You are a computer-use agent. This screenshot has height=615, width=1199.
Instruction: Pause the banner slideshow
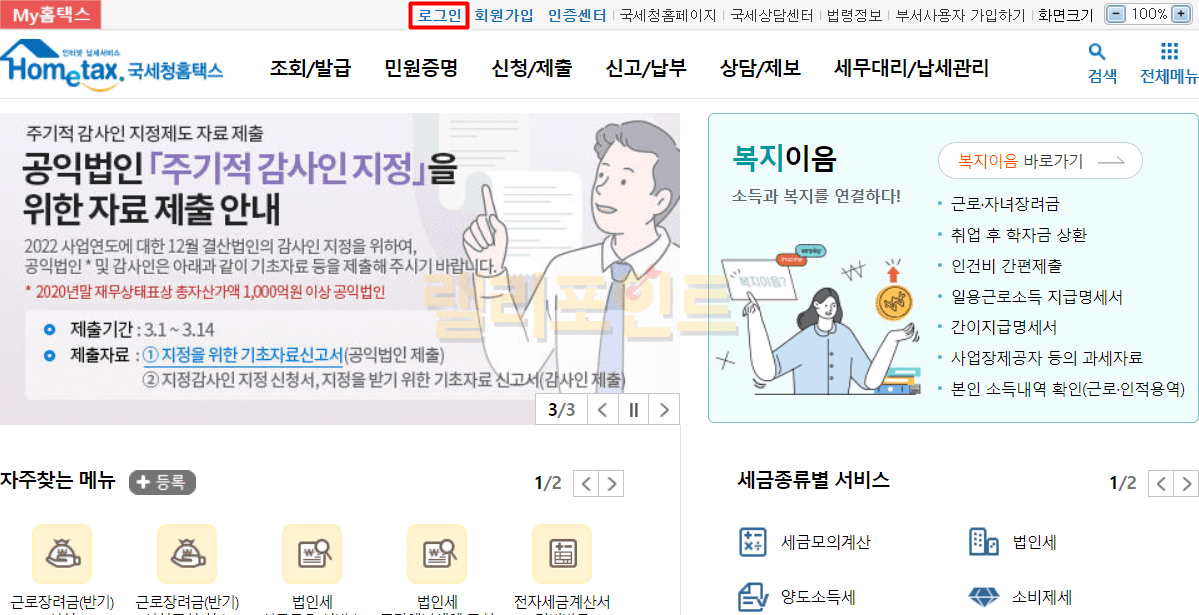pyautogui.click(x=632, y=410)
